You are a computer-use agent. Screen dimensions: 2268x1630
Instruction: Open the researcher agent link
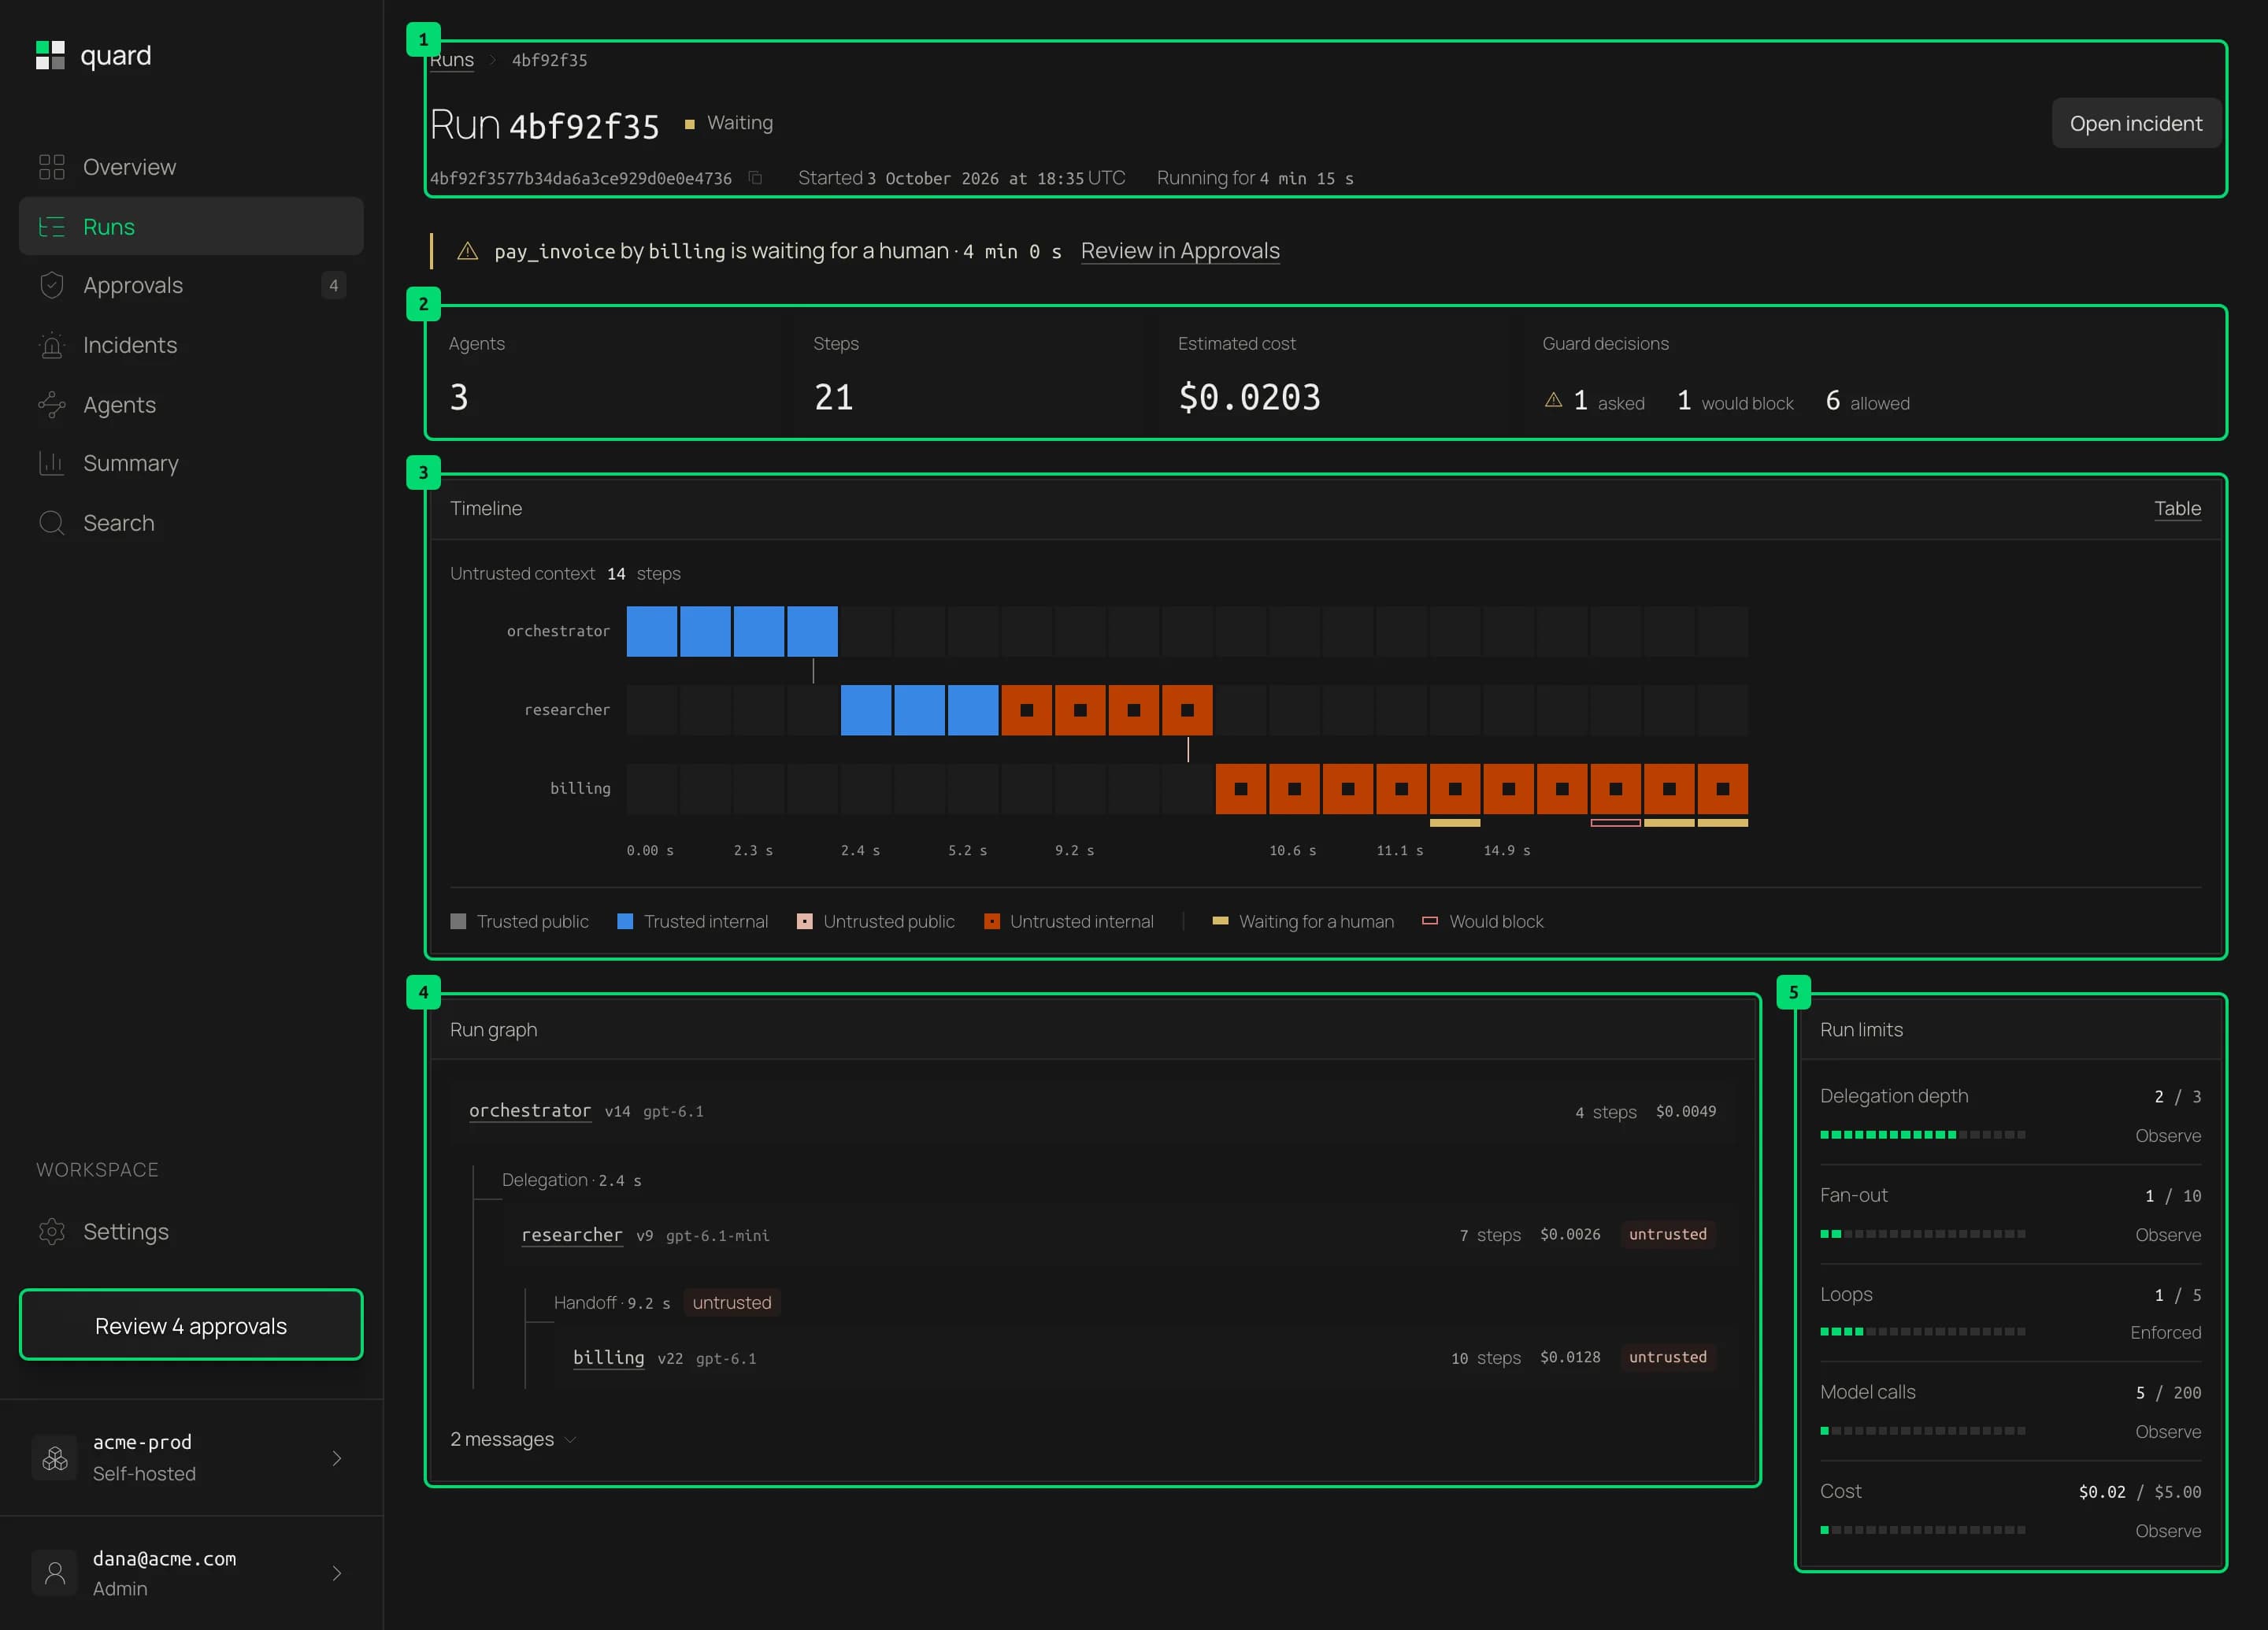pos(572,1235)
